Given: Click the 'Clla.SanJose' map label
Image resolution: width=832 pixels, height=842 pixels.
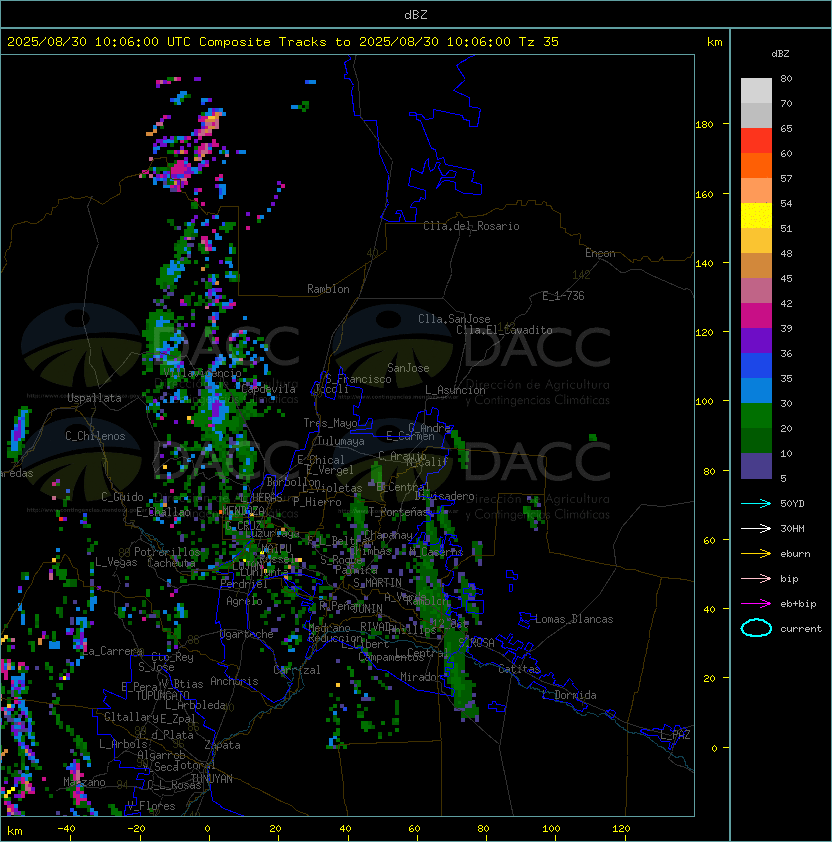Looking at the screenshot, I should pos(454,319).
